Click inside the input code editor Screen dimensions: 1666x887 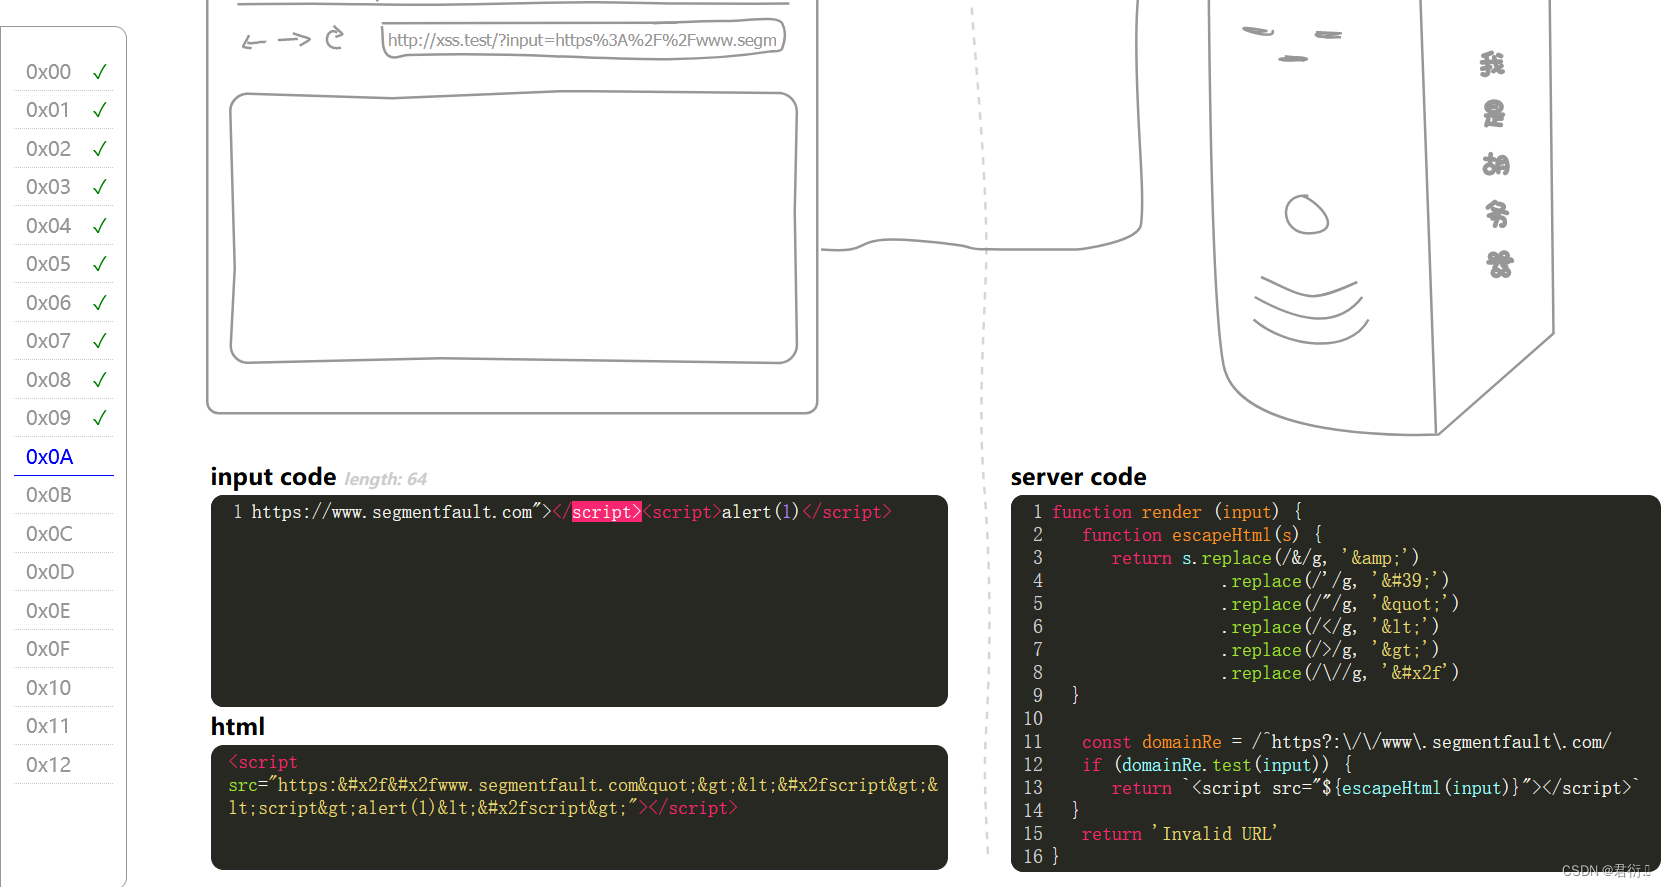click(x=579, y=601)
